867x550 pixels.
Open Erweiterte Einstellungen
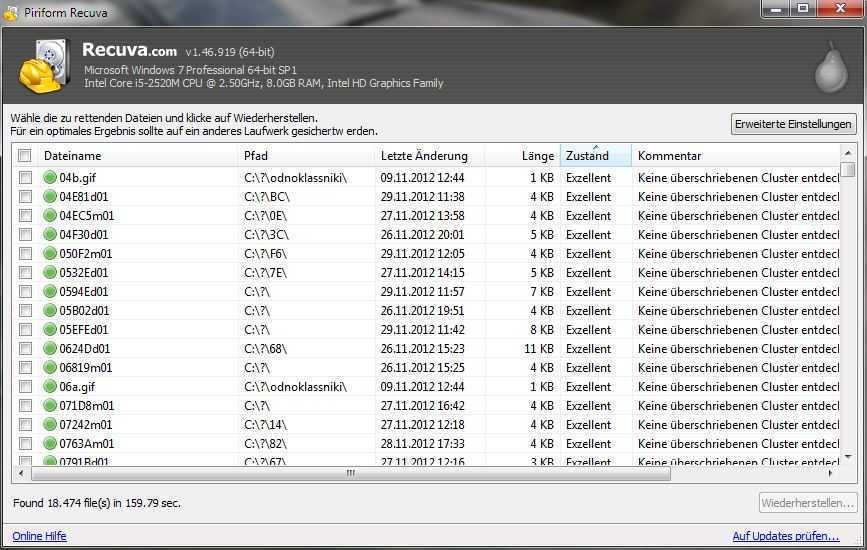coord(793,124)
